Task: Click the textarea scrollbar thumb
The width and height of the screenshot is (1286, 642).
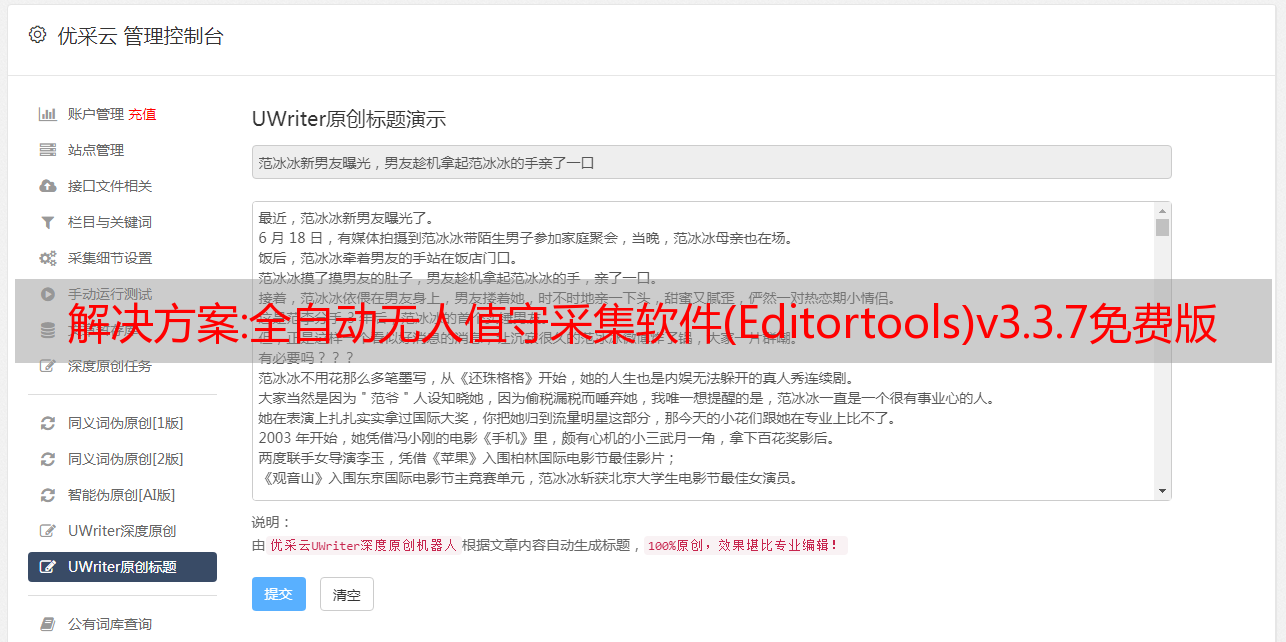Action: coord(1162,228)
